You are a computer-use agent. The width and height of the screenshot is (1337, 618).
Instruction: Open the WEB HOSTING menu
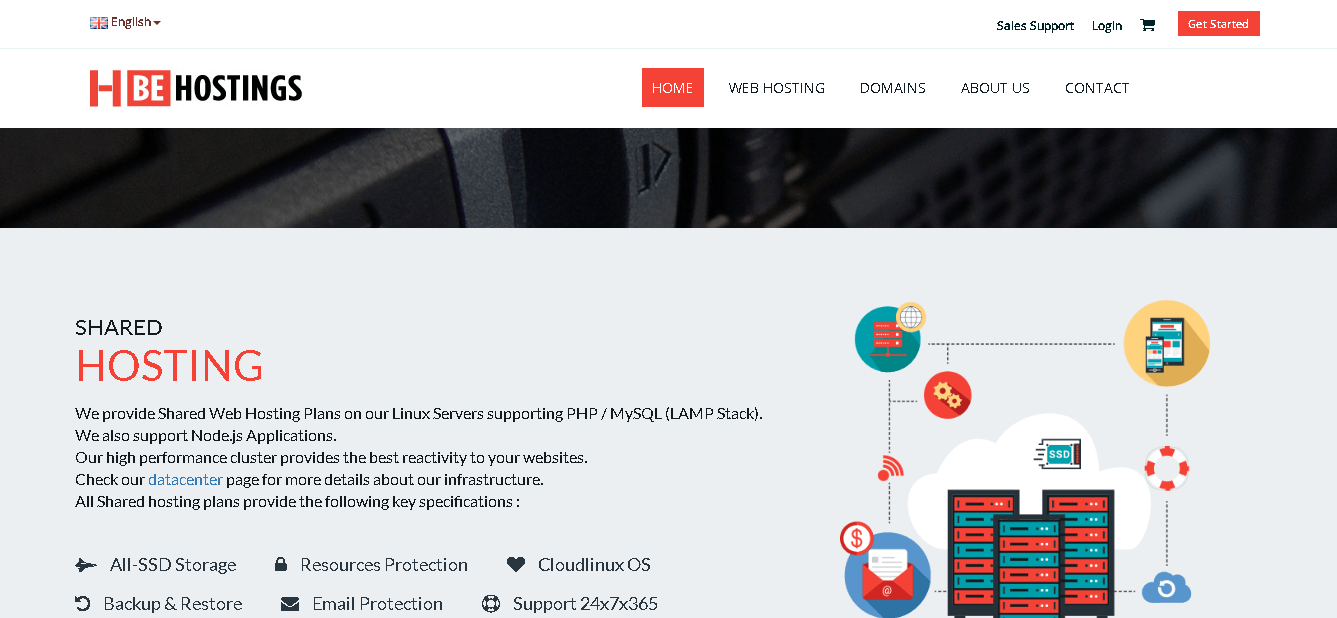pyautogui.click(x=777, y=88)
